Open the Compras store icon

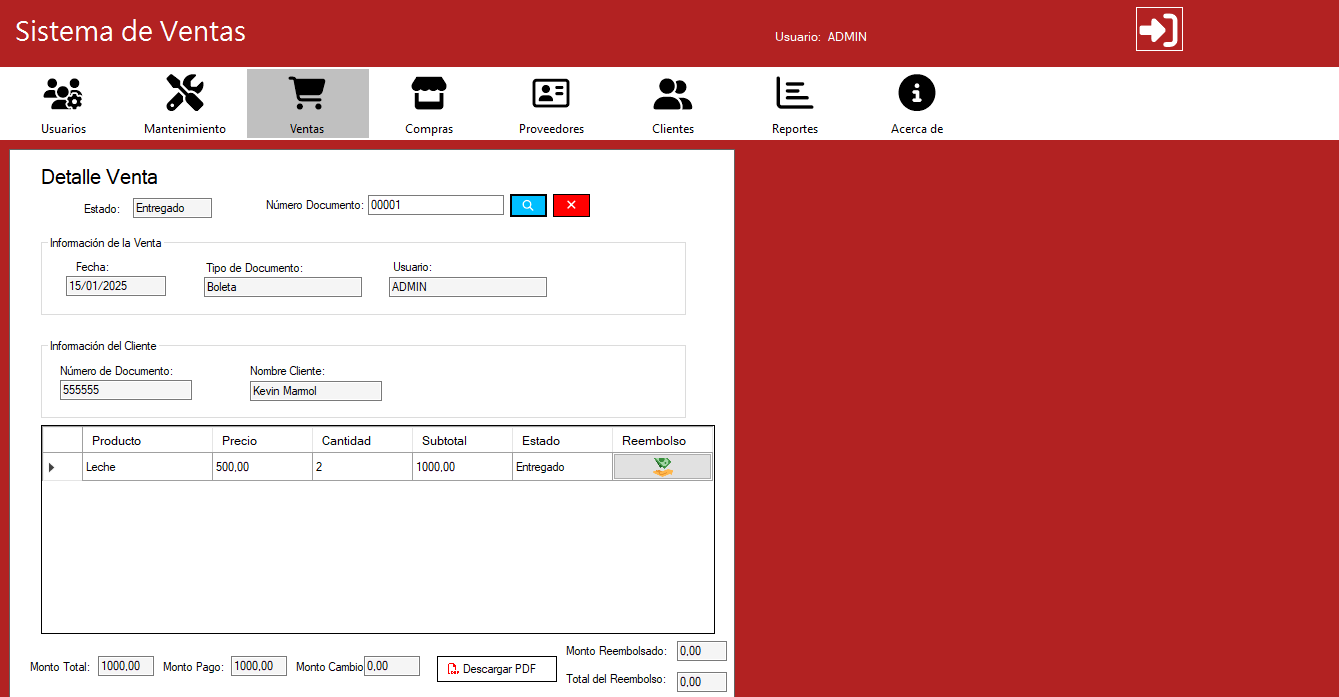tap(429, 94)
